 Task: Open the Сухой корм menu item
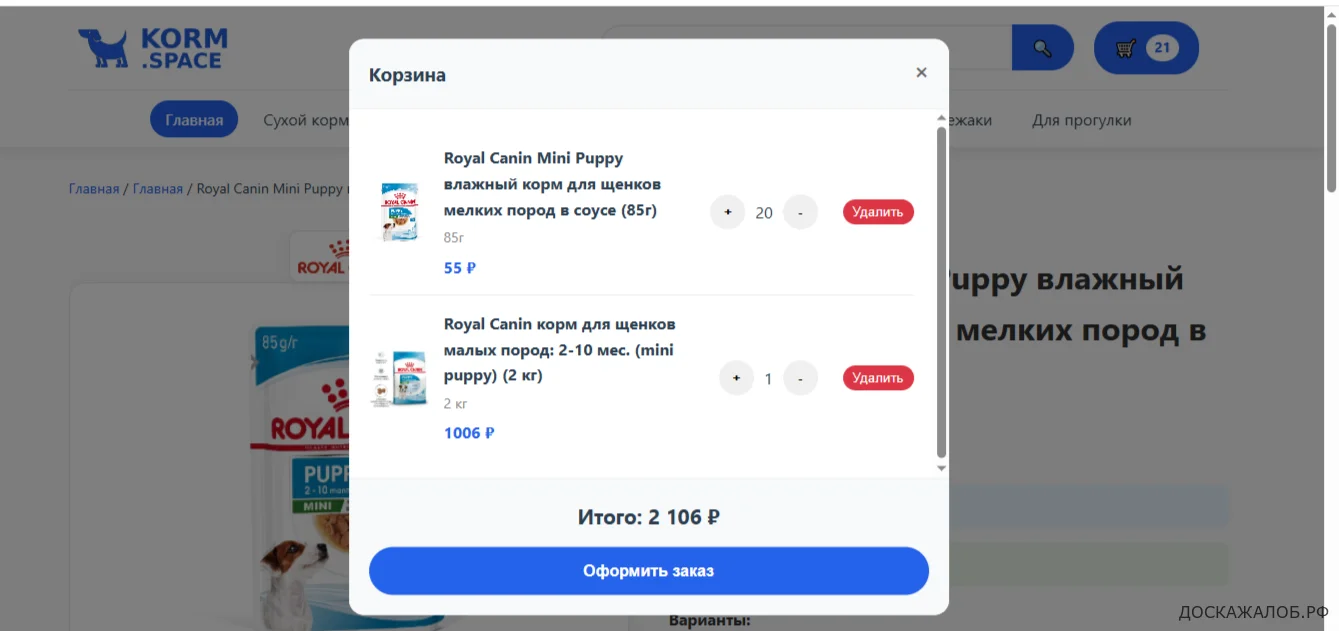click(305, 120)
